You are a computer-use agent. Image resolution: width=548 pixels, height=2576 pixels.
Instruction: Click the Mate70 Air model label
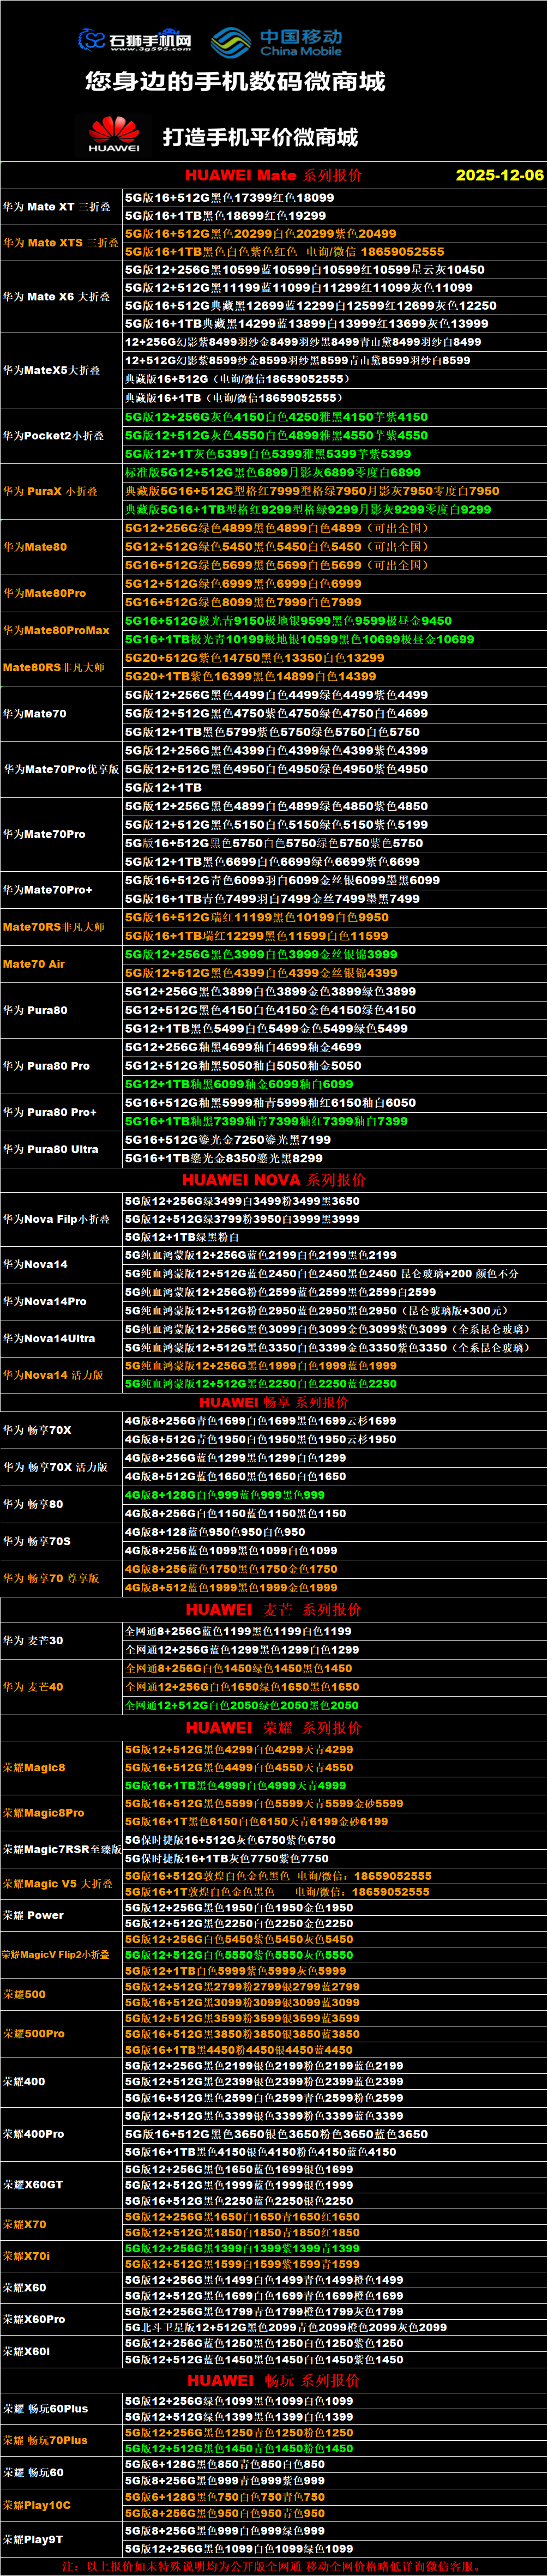(34, 964)
